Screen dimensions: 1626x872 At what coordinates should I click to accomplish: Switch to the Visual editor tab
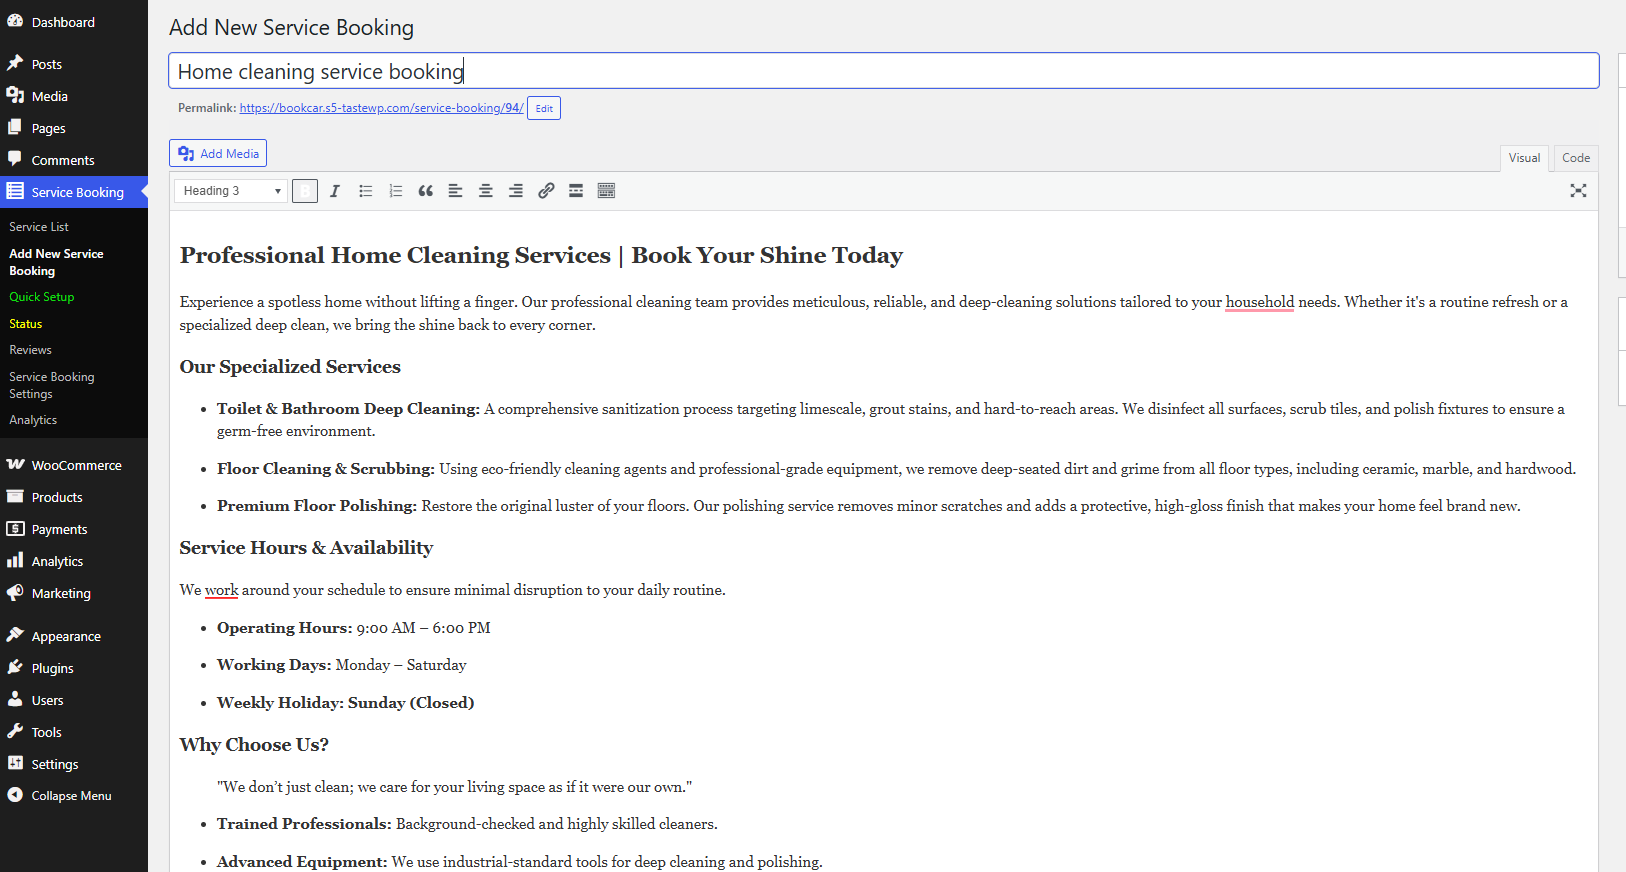click(1524, 158)
